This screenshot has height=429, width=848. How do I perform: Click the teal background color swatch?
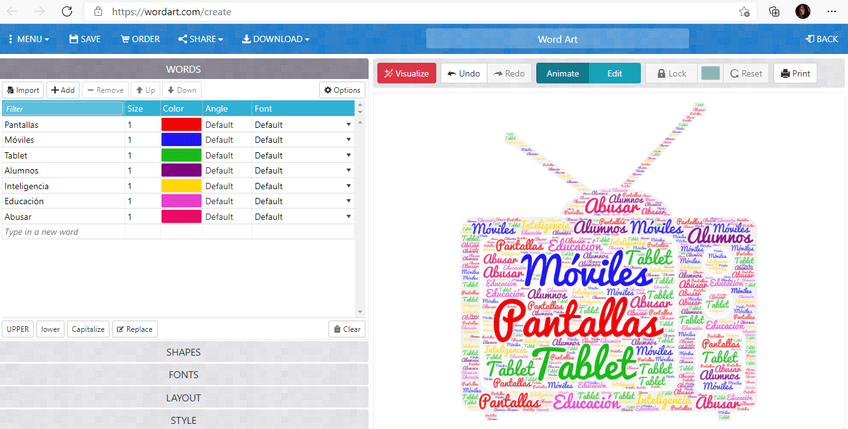coord(710,74)
